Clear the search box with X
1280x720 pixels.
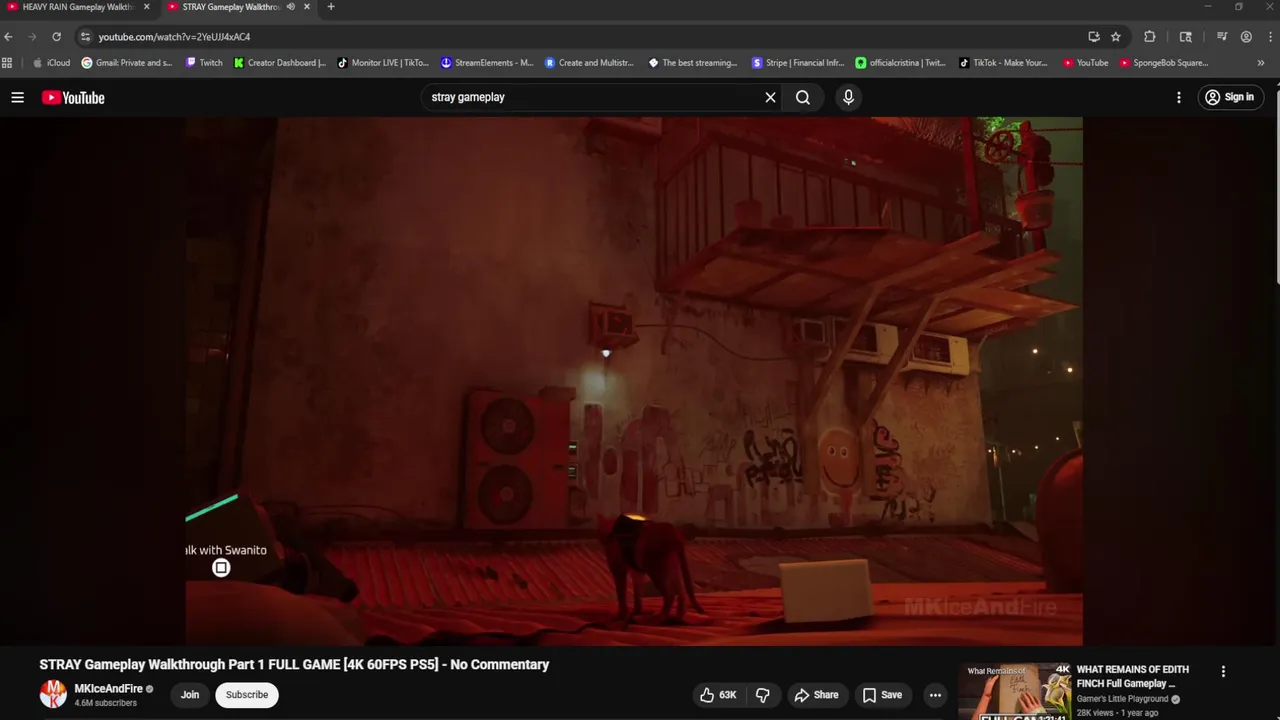tap(770, 97)
